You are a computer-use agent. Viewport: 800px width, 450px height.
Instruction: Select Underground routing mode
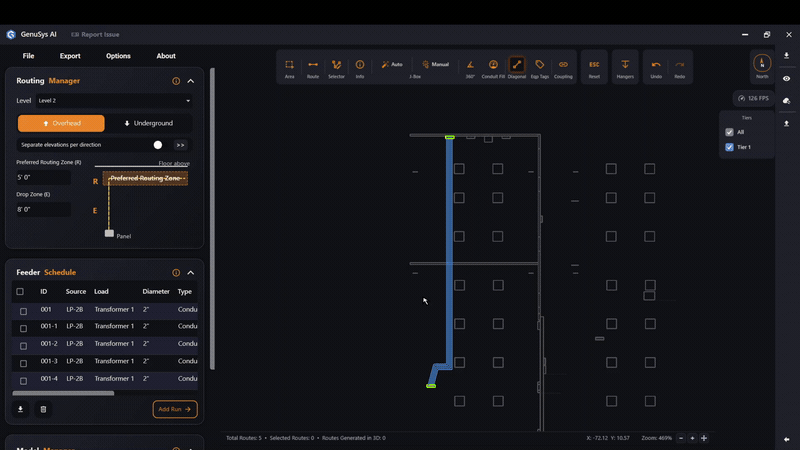point(148,123)
